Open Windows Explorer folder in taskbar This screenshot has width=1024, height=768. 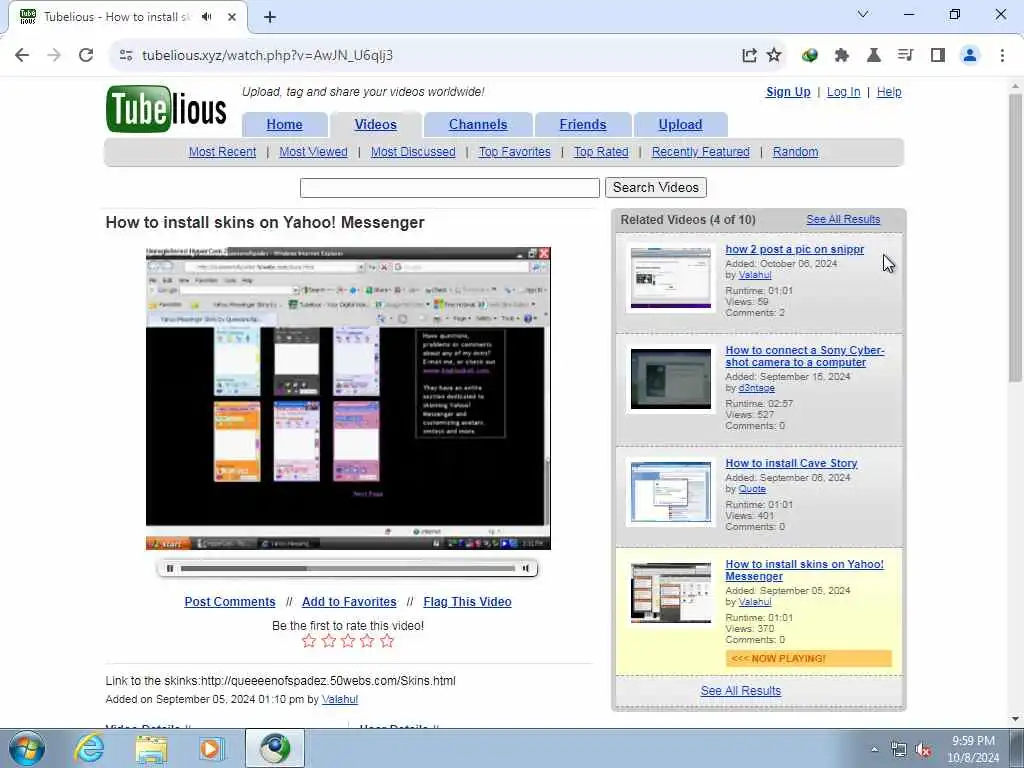151,748
